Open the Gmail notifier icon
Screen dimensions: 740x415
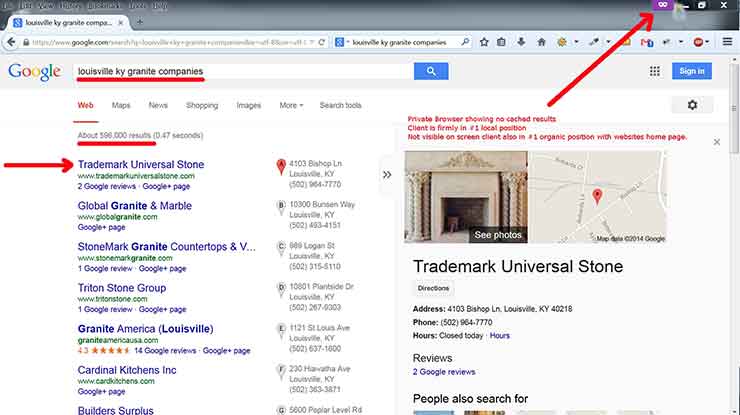647,42
